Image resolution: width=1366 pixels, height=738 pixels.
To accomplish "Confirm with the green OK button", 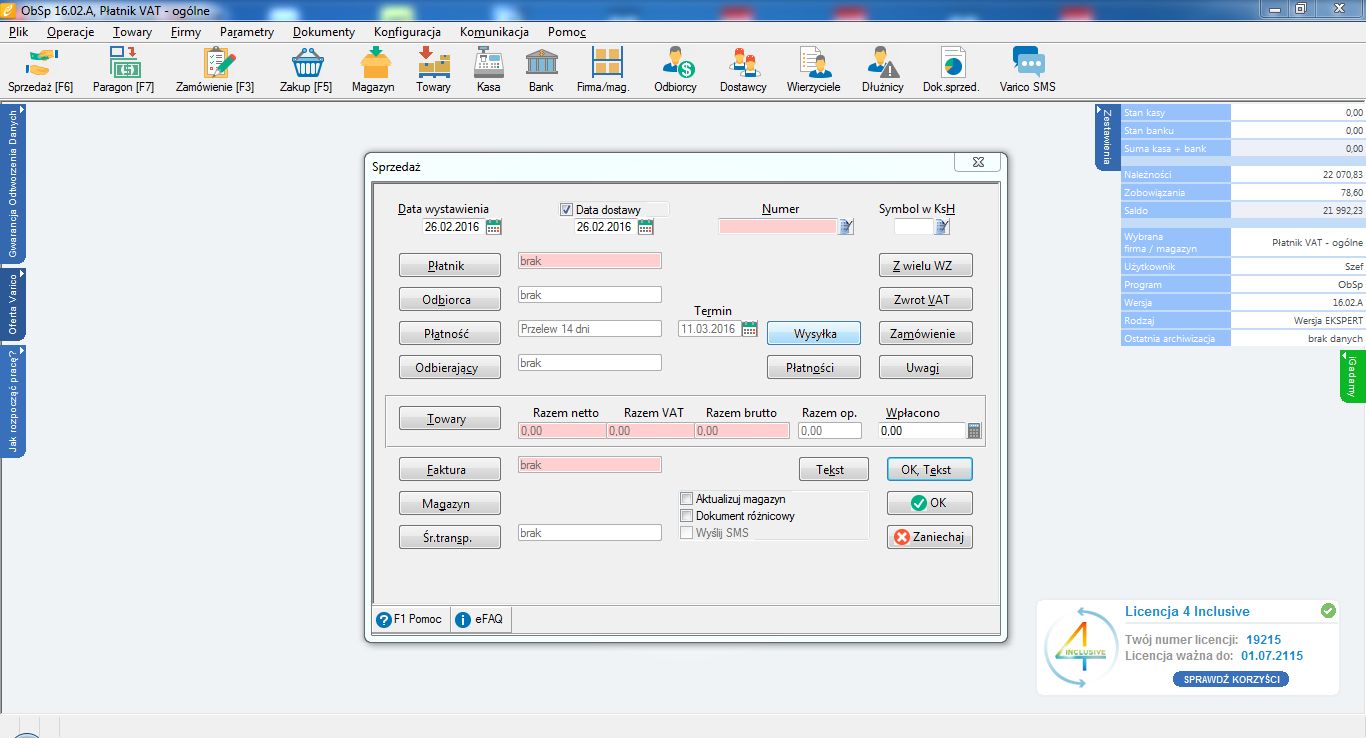I will pos(929,503).
